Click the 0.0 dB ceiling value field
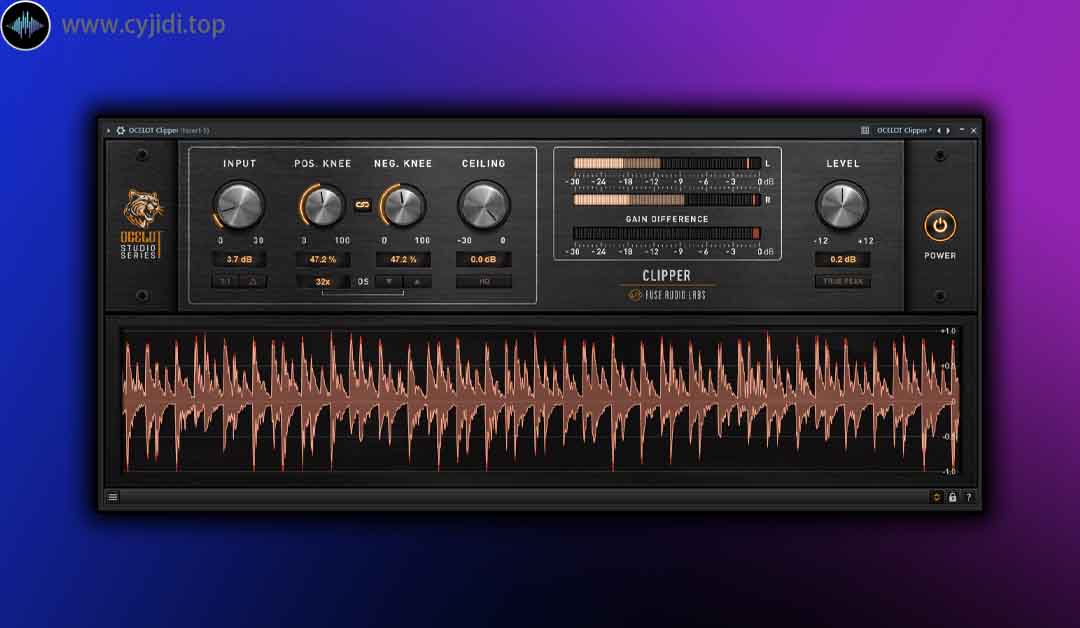1080x628 pixels. tap(484, 260)
